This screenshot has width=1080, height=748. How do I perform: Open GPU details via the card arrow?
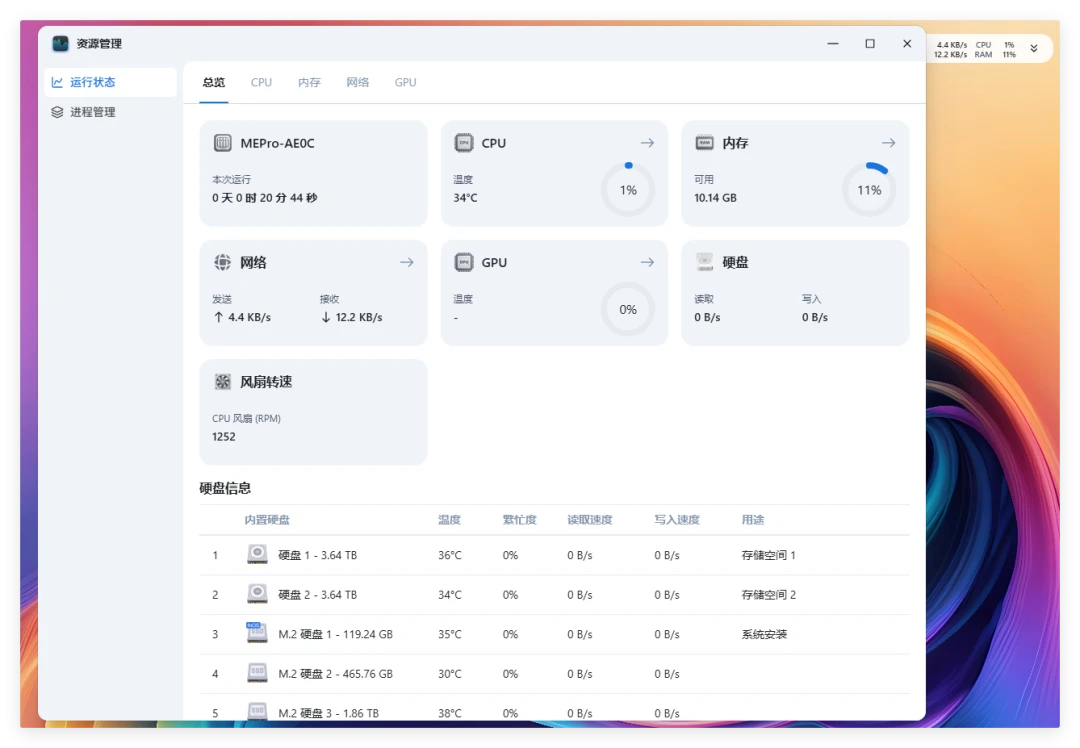647,262
